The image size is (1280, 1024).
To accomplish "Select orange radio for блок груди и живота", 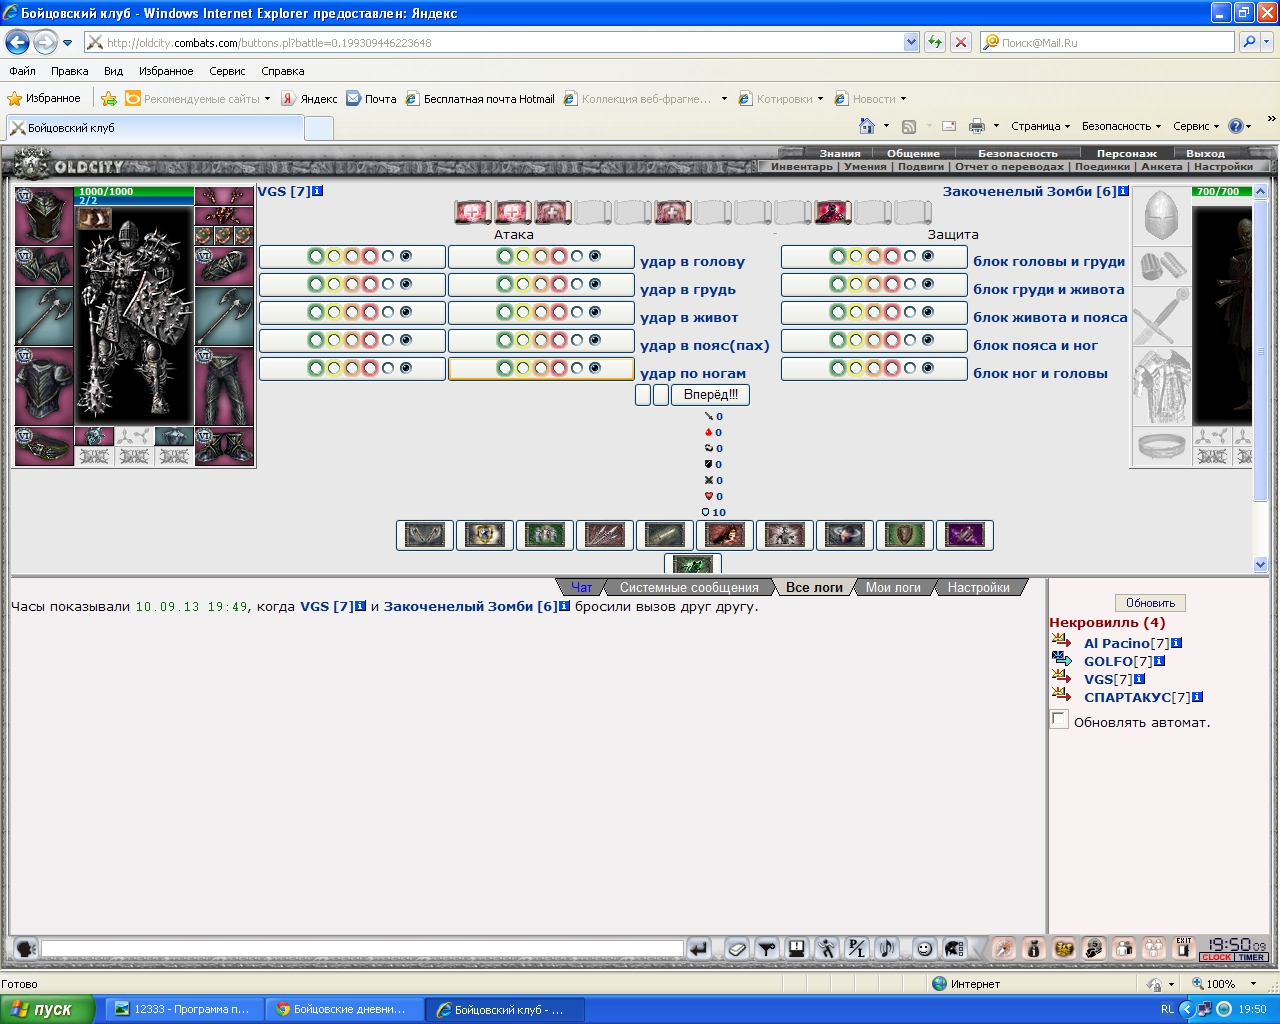I will click(874, 285).
